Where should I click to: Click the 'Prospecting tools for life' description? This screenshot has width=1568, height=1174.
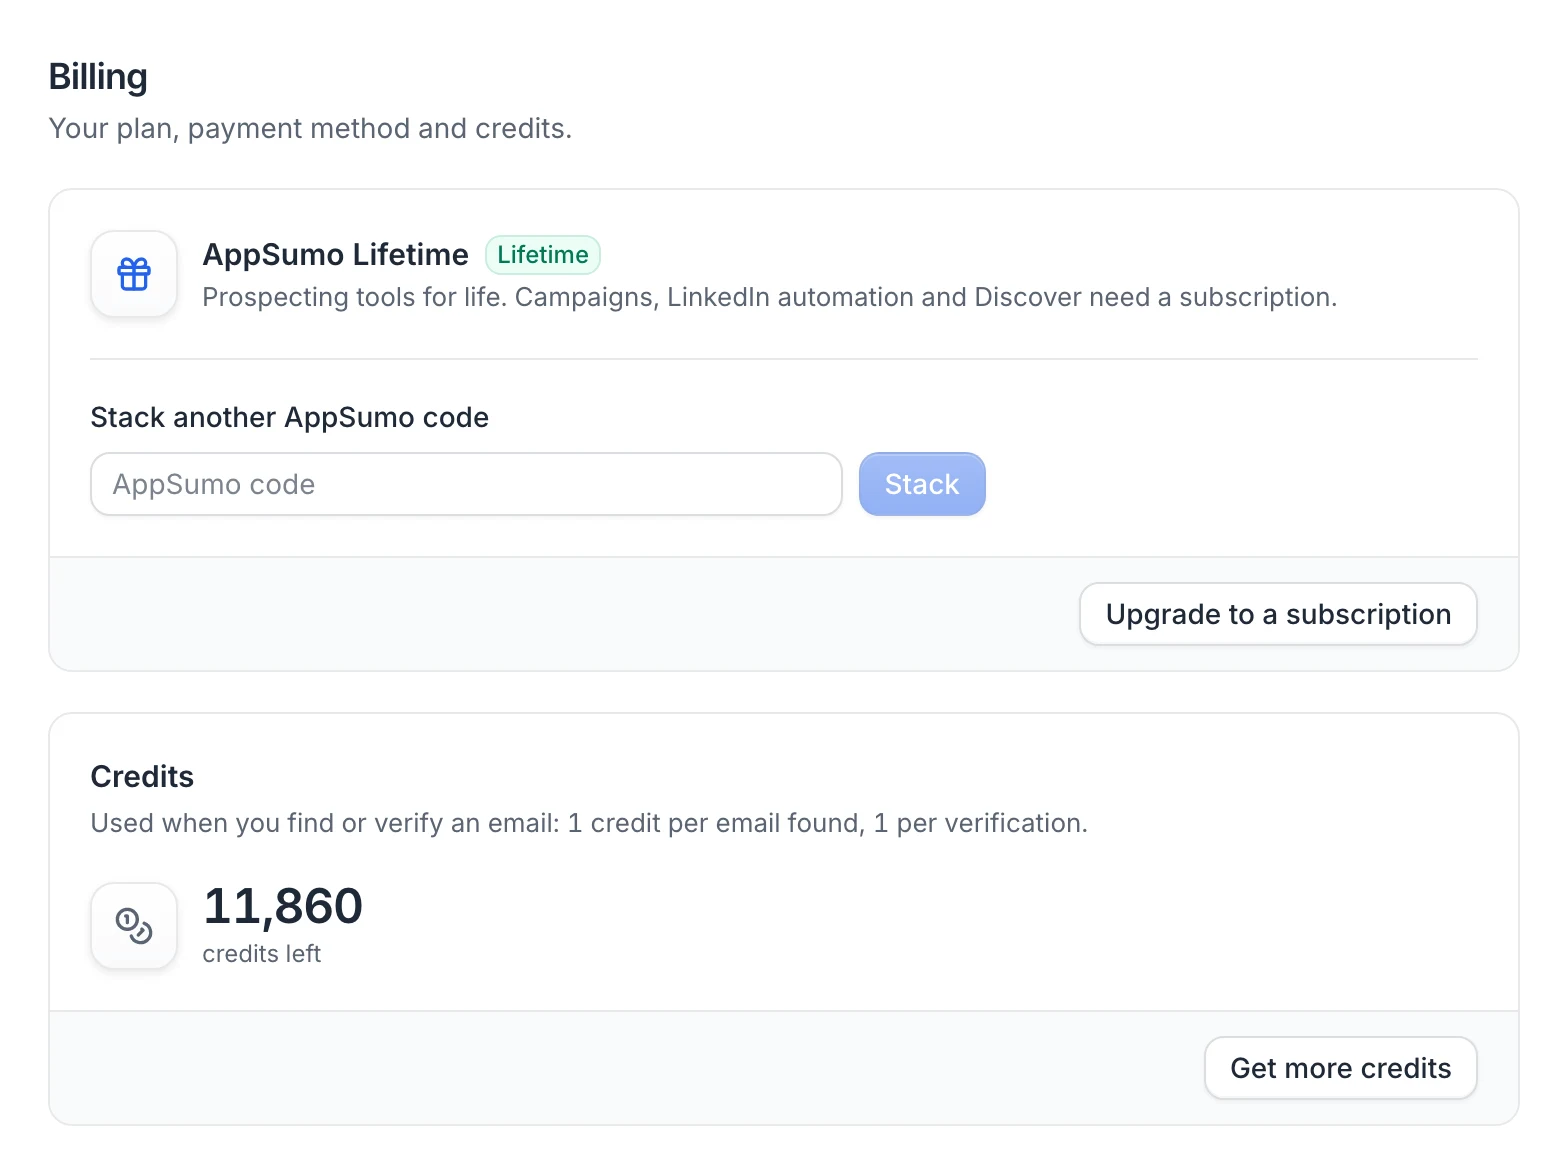769,297
